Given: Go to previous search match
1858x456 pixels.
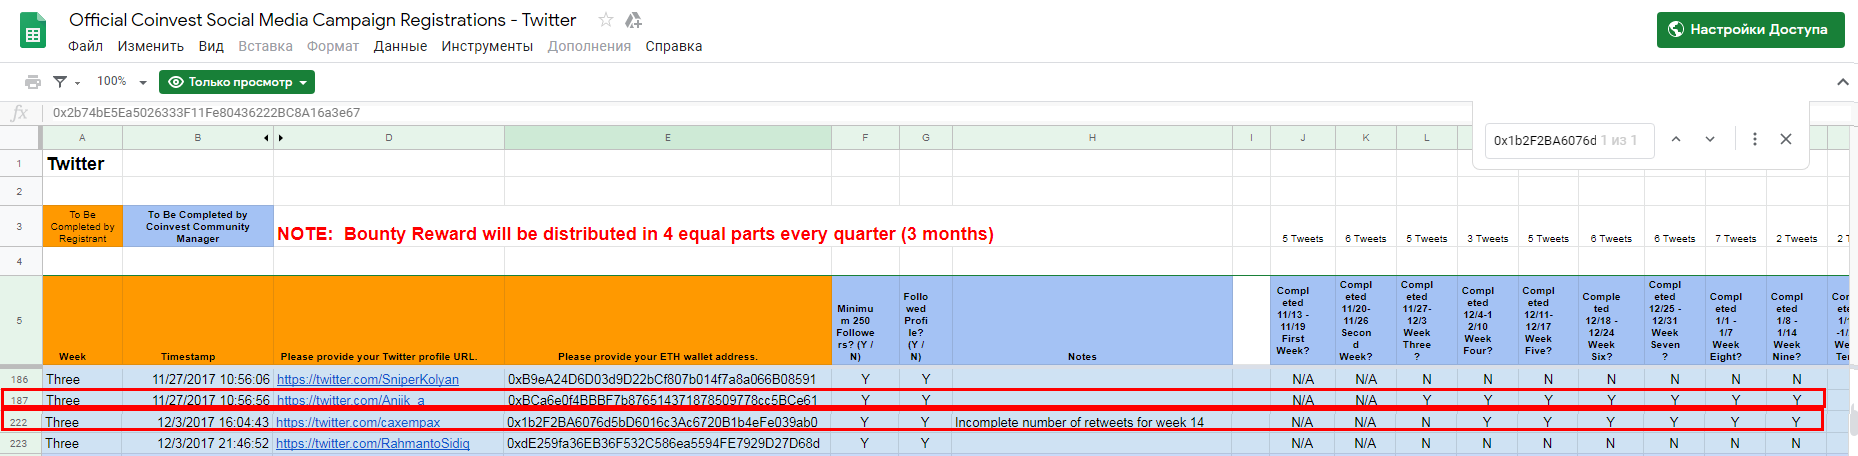Looking at the screenshot, I should pyautogui.click(x=1676, y=139).
